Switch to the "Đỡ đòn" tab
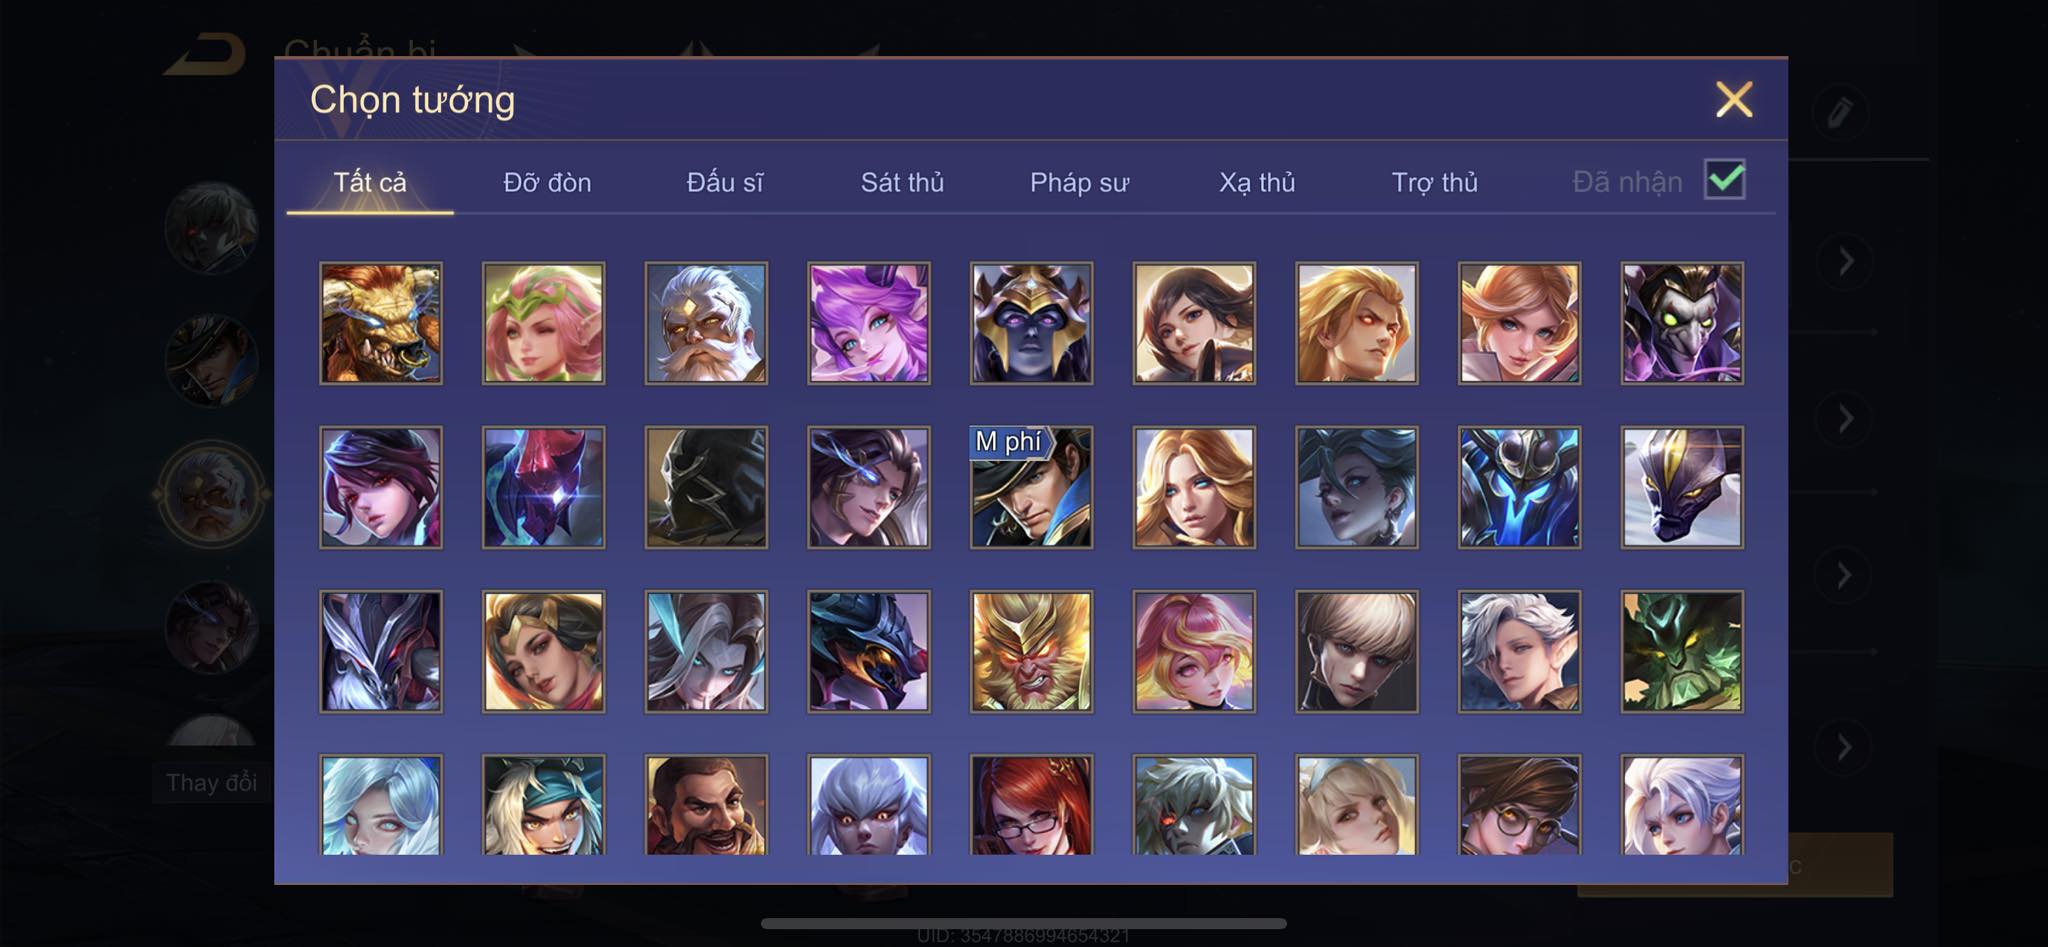Viewport: 2048px width, 947px height. pos(547,182)
